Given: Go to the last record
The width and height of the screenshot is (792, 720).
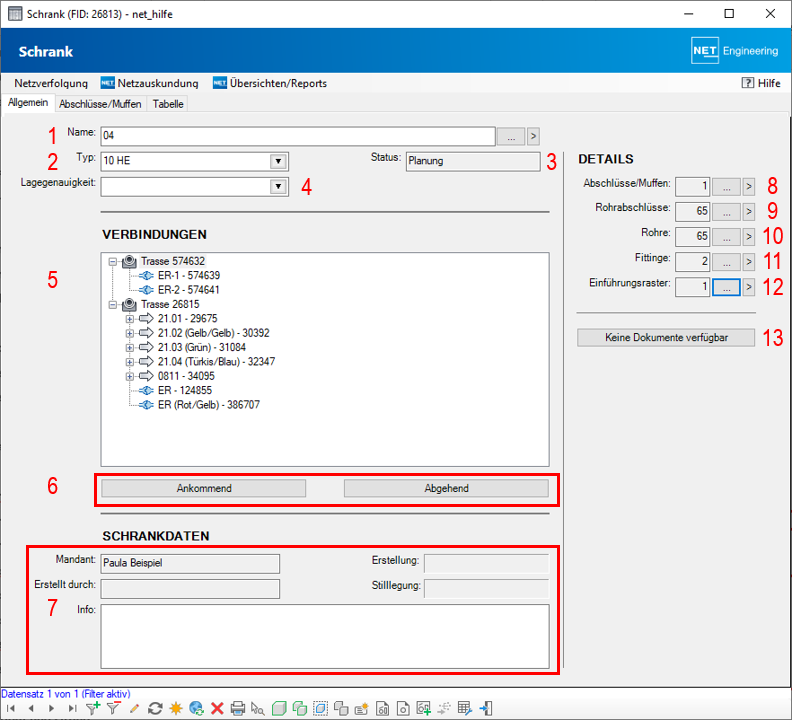Looking at the screenshot, I should click(72, 708).
